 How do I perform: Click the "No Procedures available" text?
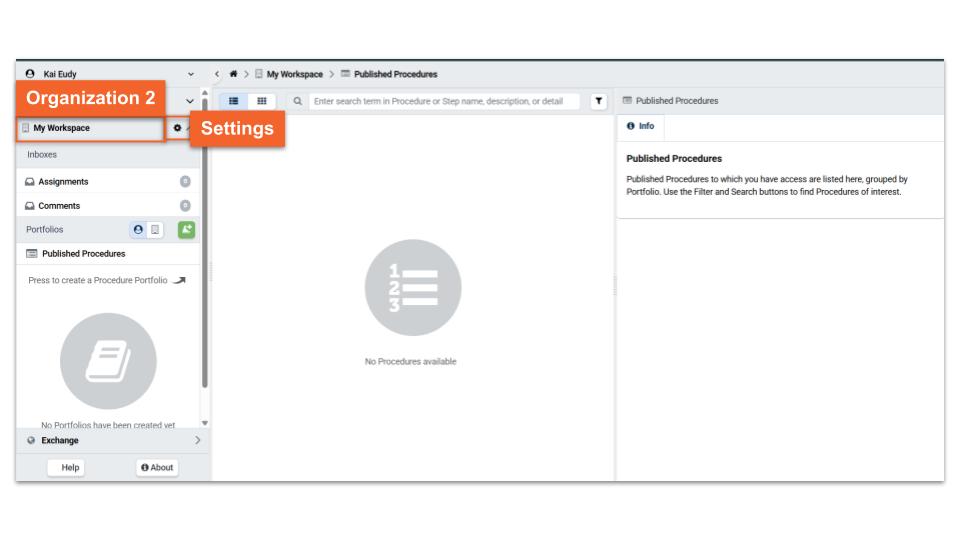(410, 362)
